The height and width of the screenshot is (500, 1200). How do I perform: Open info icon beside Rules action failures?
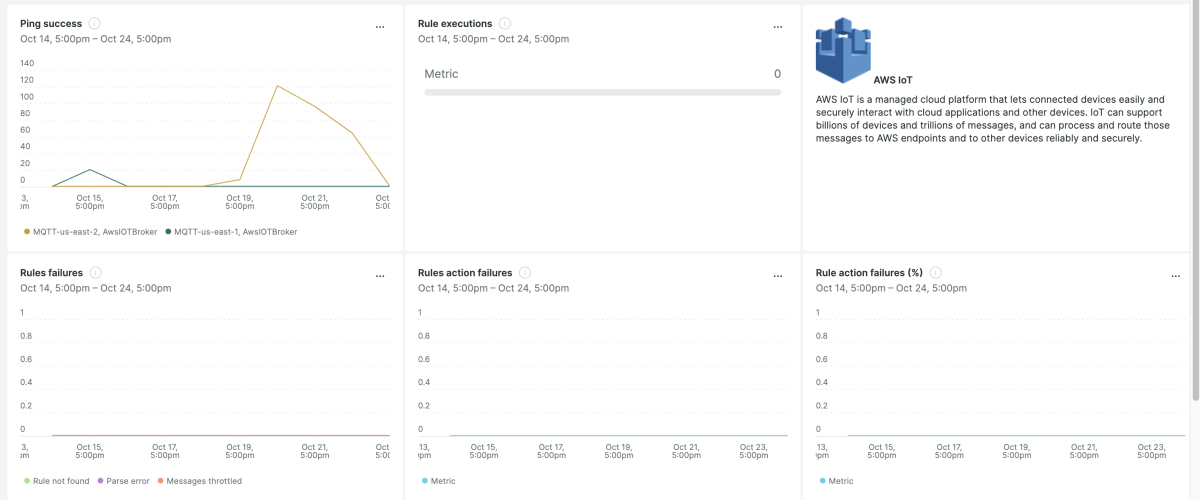click(x=525, y=272)
